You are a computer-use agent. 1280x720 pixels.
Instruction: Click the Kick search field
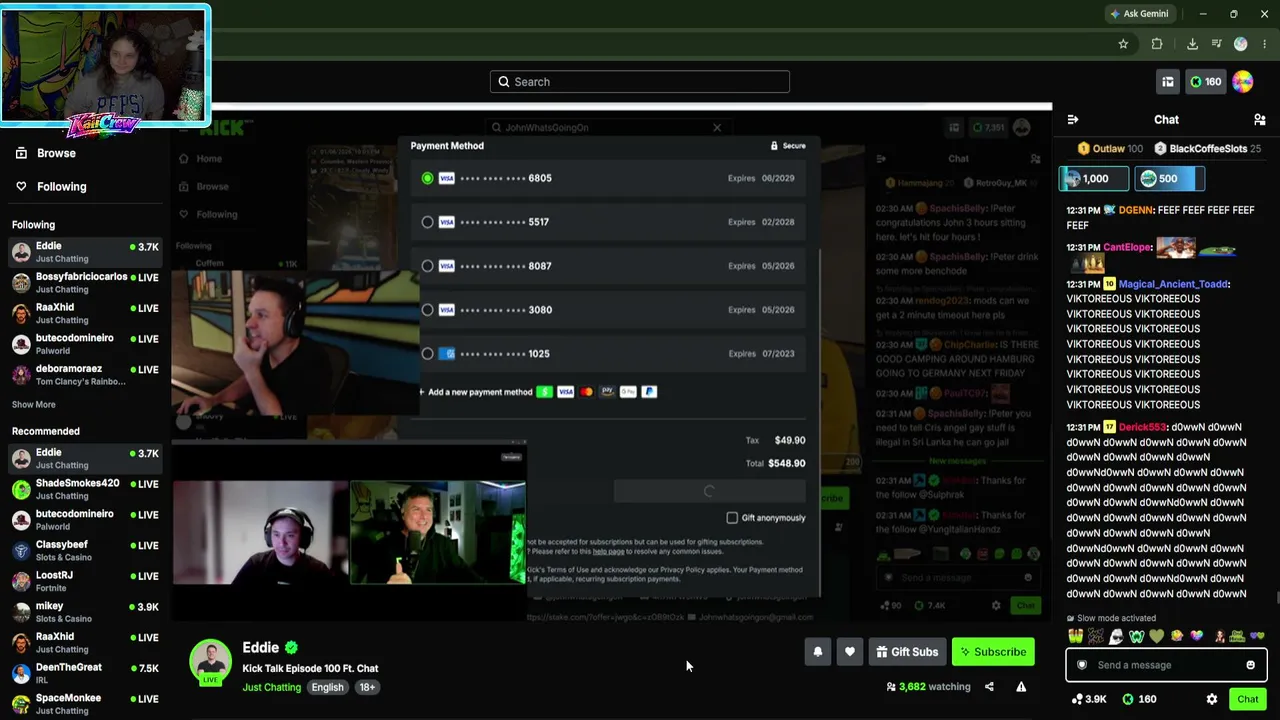point(640,82)
